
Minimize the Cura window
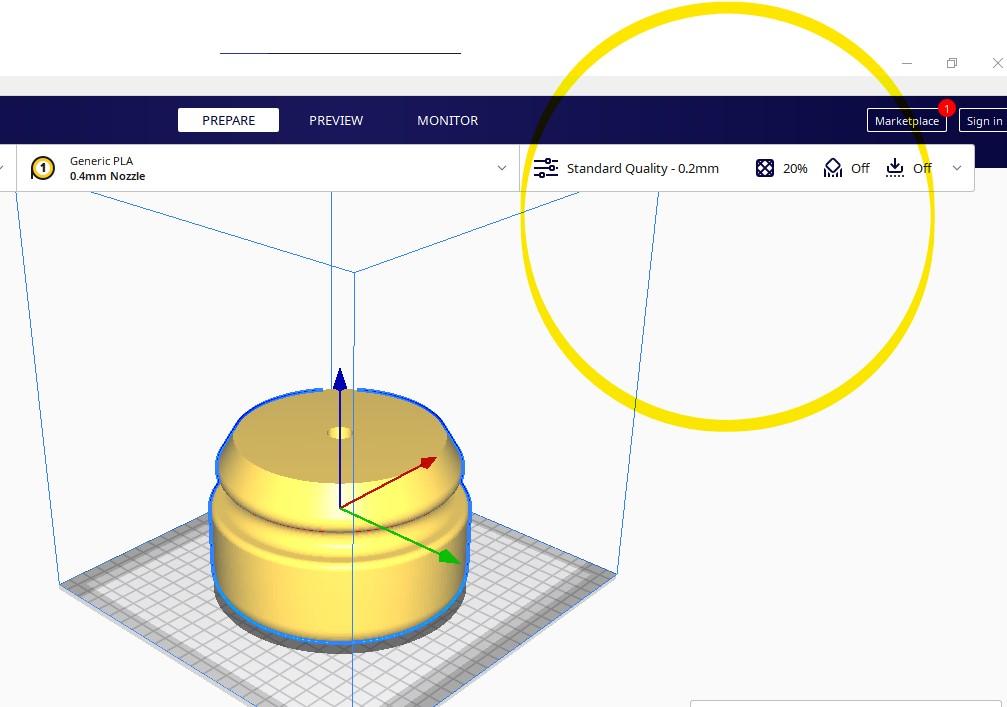click(907, 63)
